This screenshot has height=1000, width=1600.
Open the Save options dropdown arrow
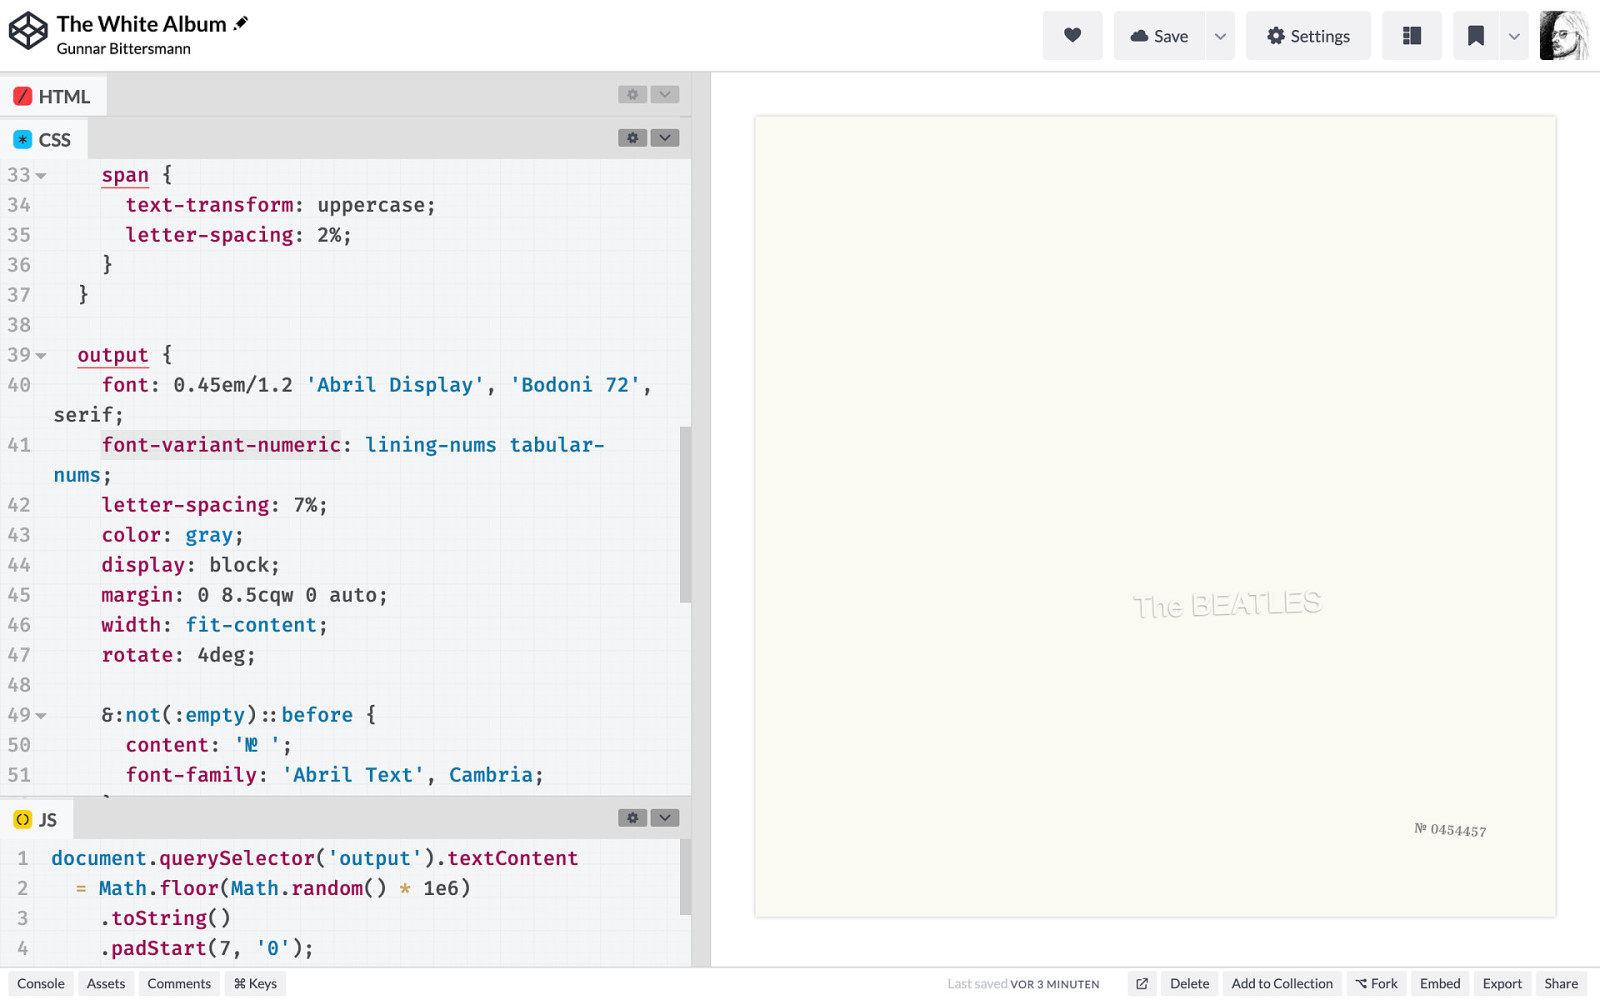click(1220, 36)
